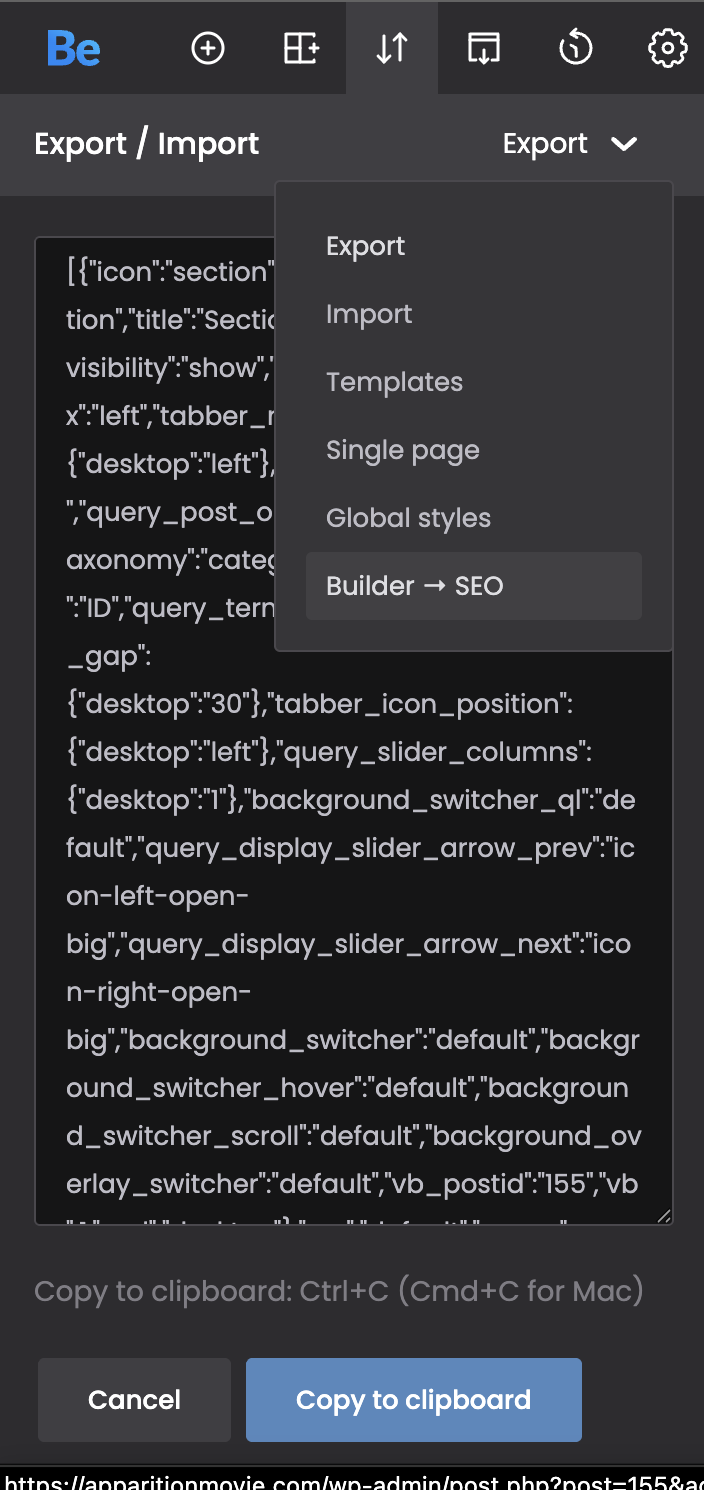Open the add section layout icon
Viewport: 704px width, 1490px height.
[x=300, y=48]
